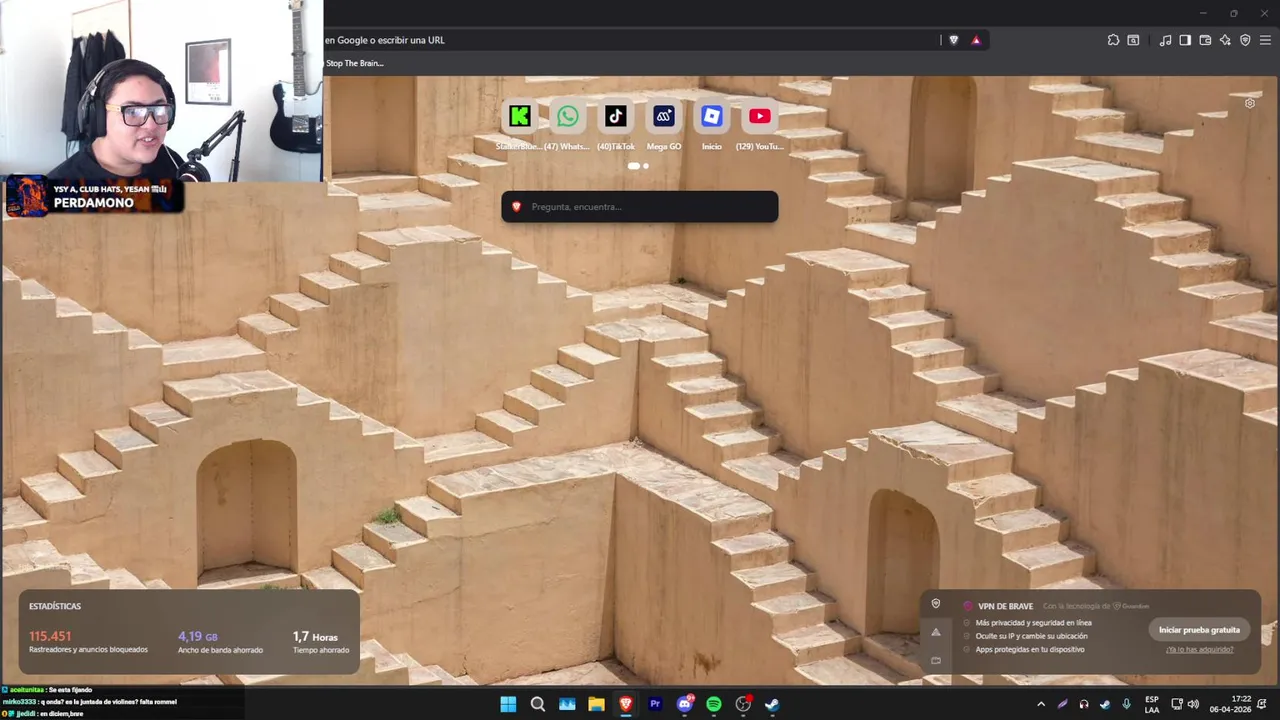The image size is (1280, 720).
Task: Open the media control music note icon
Action: point(1165,40)
